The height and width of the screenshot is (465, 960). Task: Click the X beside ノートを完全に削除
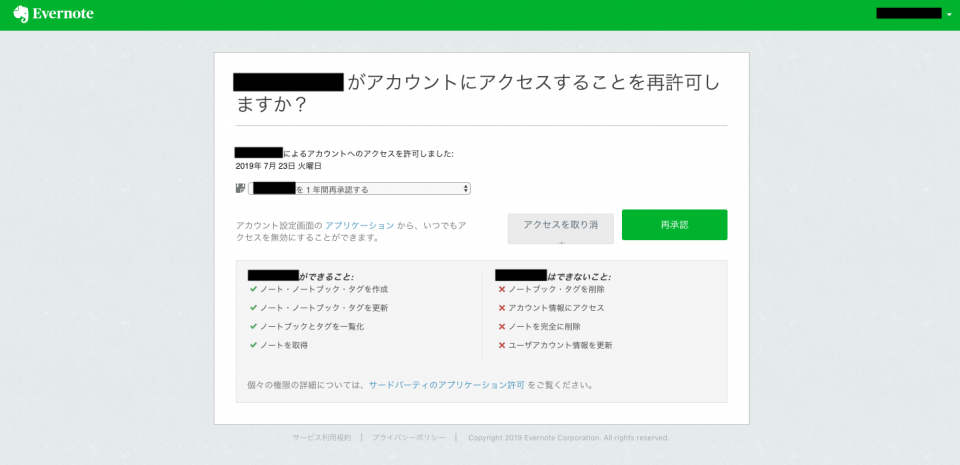pyautogui.click(x=501, y=327)
